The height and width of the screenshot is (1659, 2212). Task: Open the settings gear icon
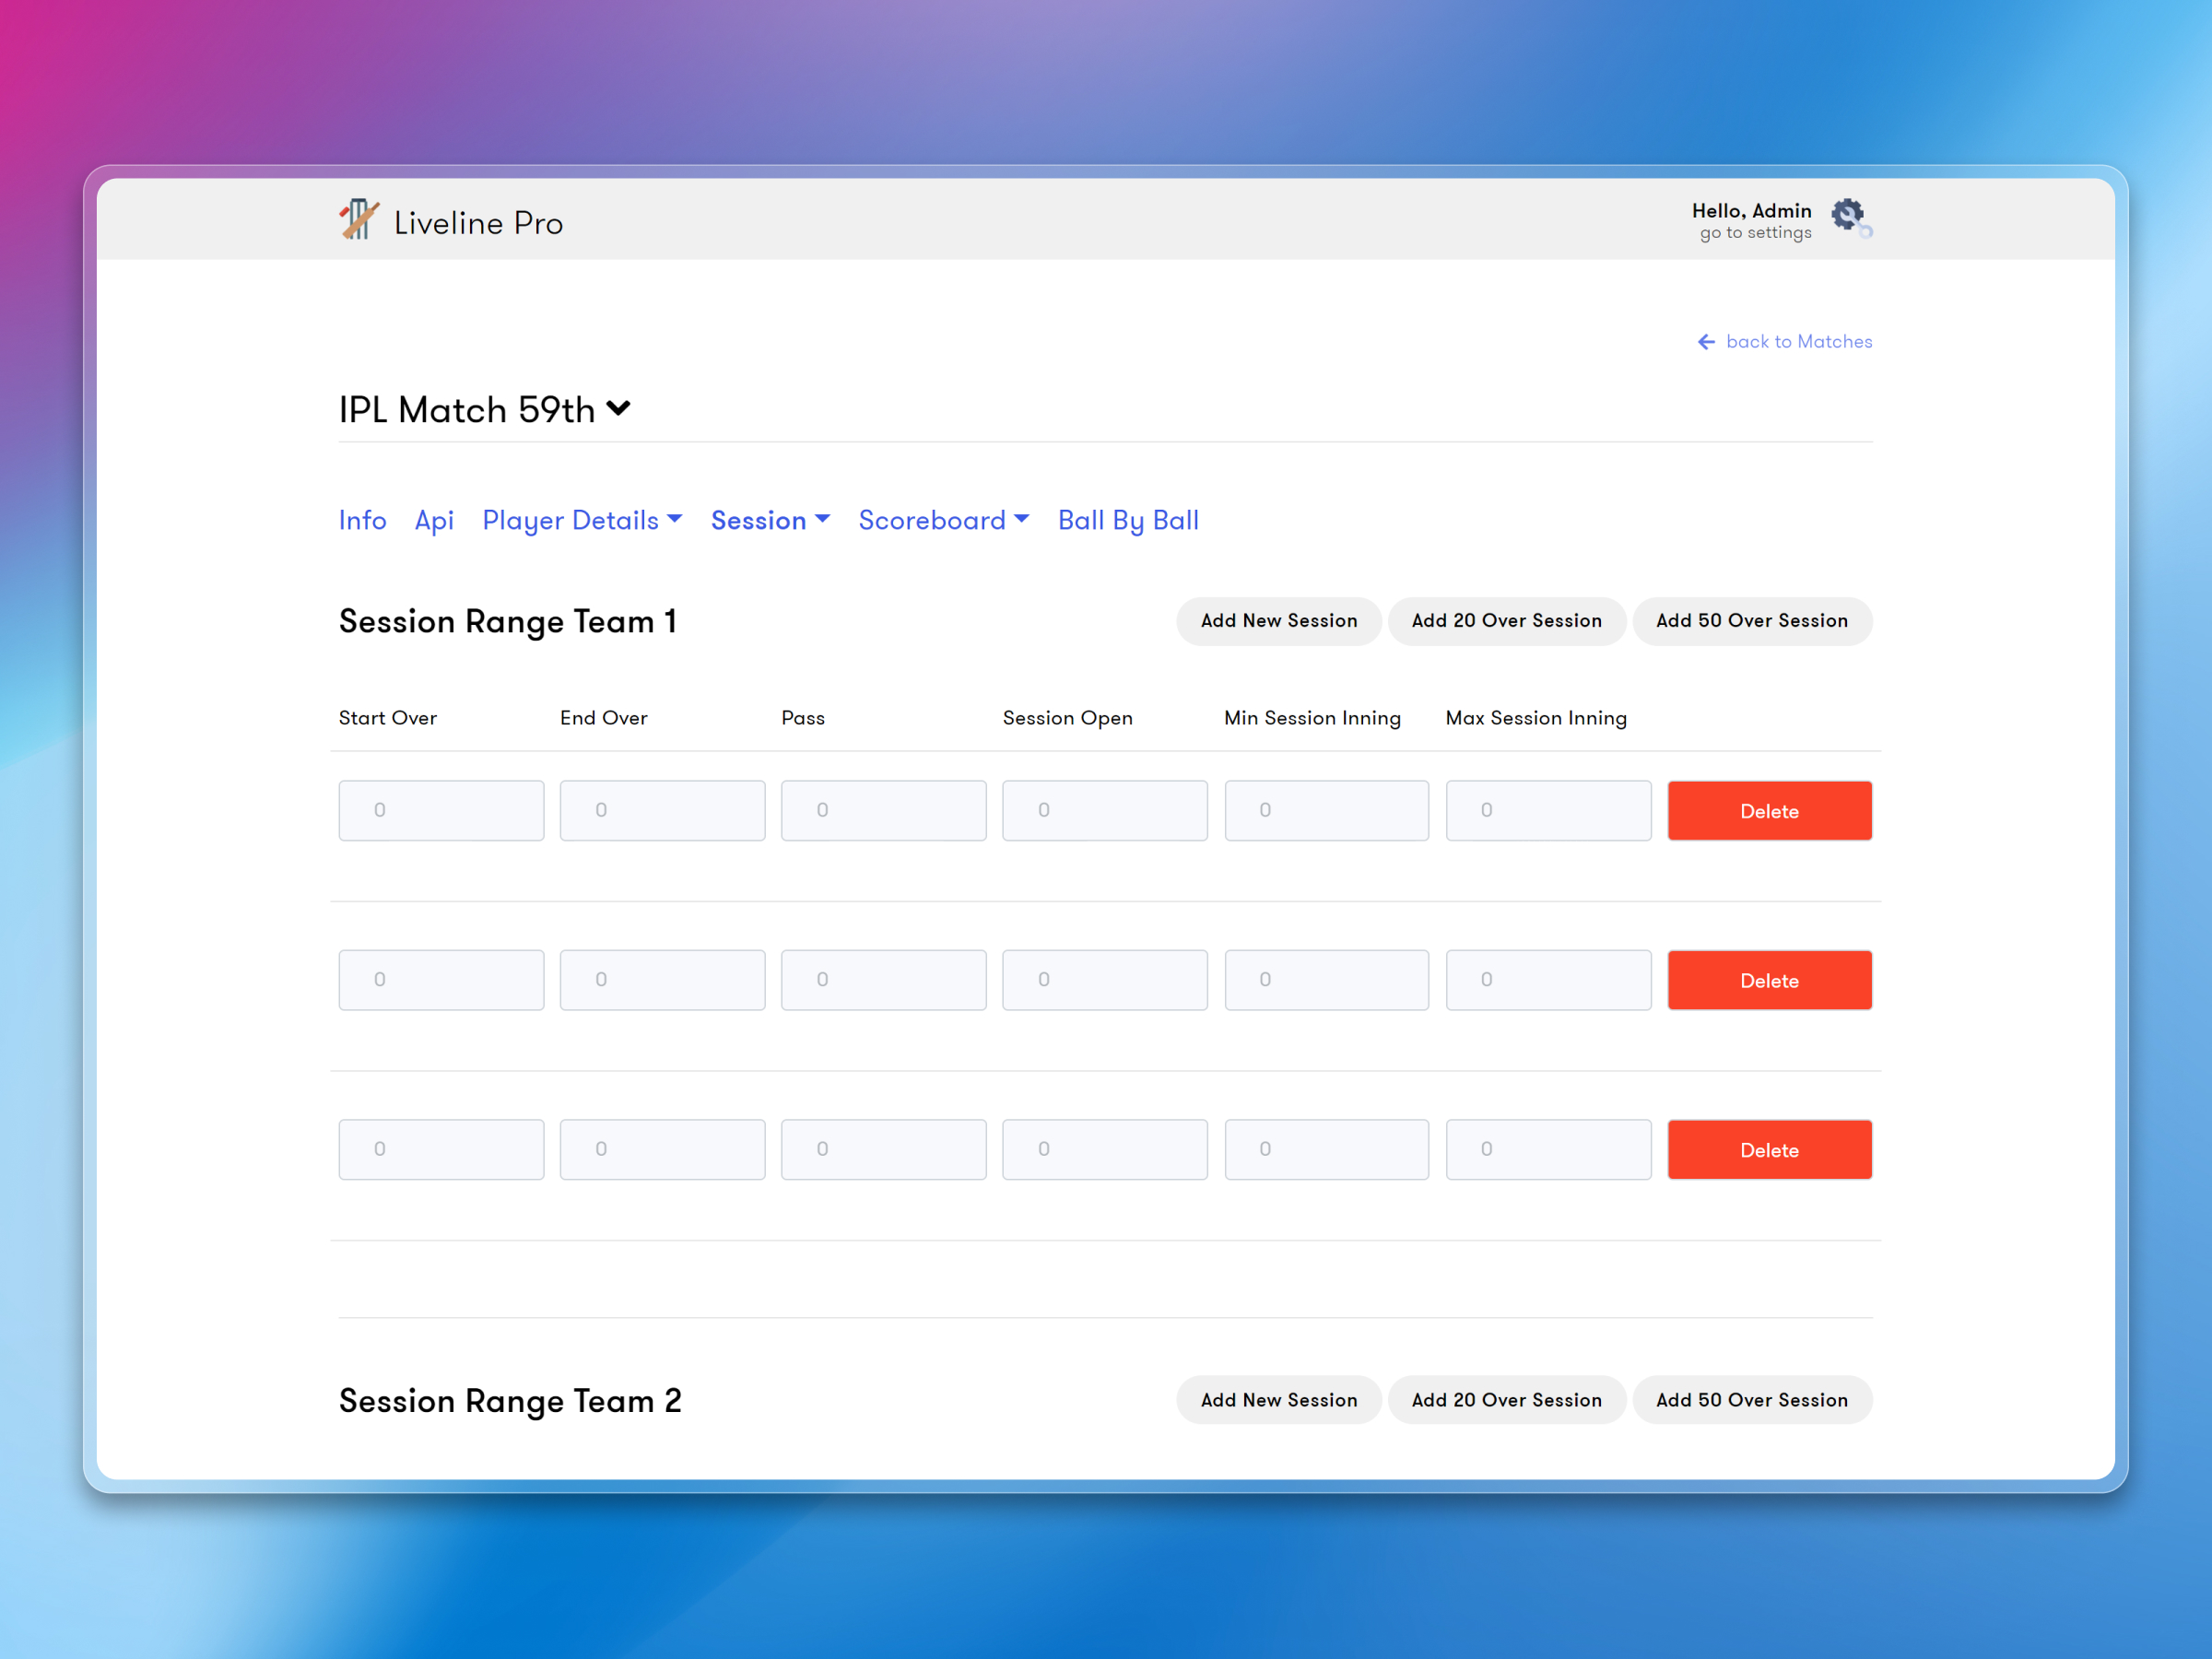[1848, 214]
